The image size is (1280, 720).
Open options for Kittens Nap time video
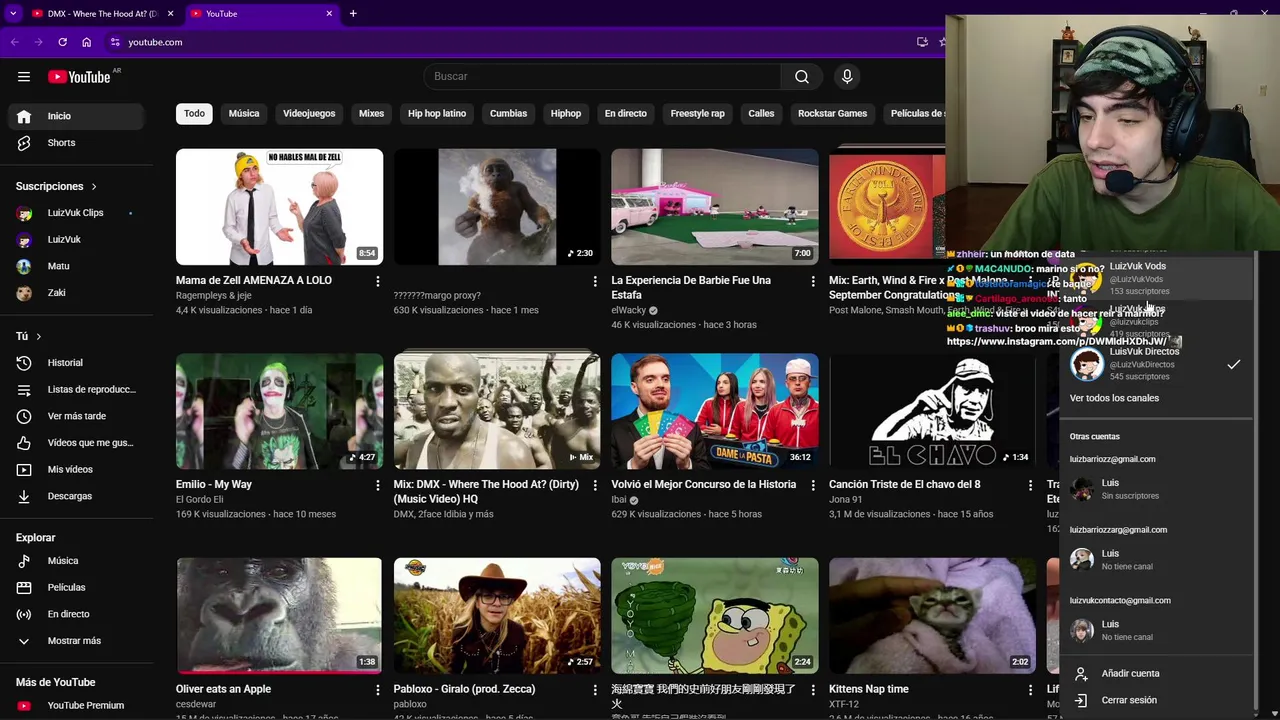point(1030,690)
